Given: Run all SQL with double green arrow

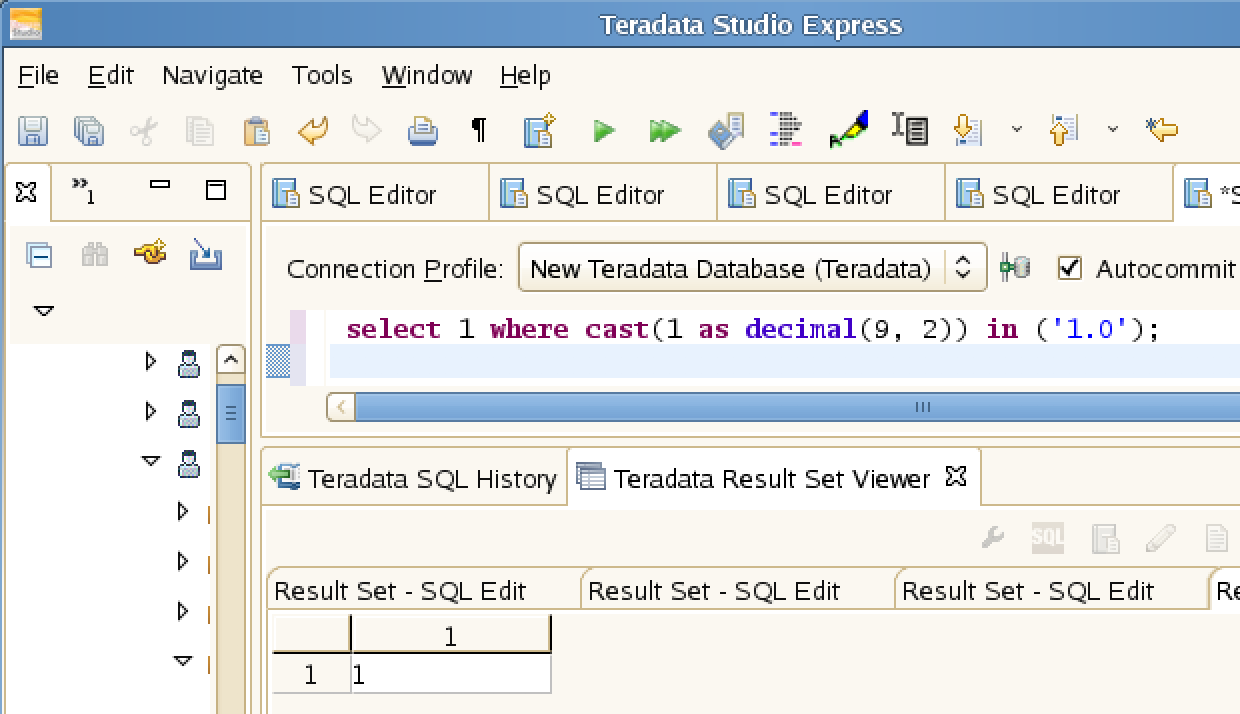Looking at the screenshot, I should click(664, 130).
